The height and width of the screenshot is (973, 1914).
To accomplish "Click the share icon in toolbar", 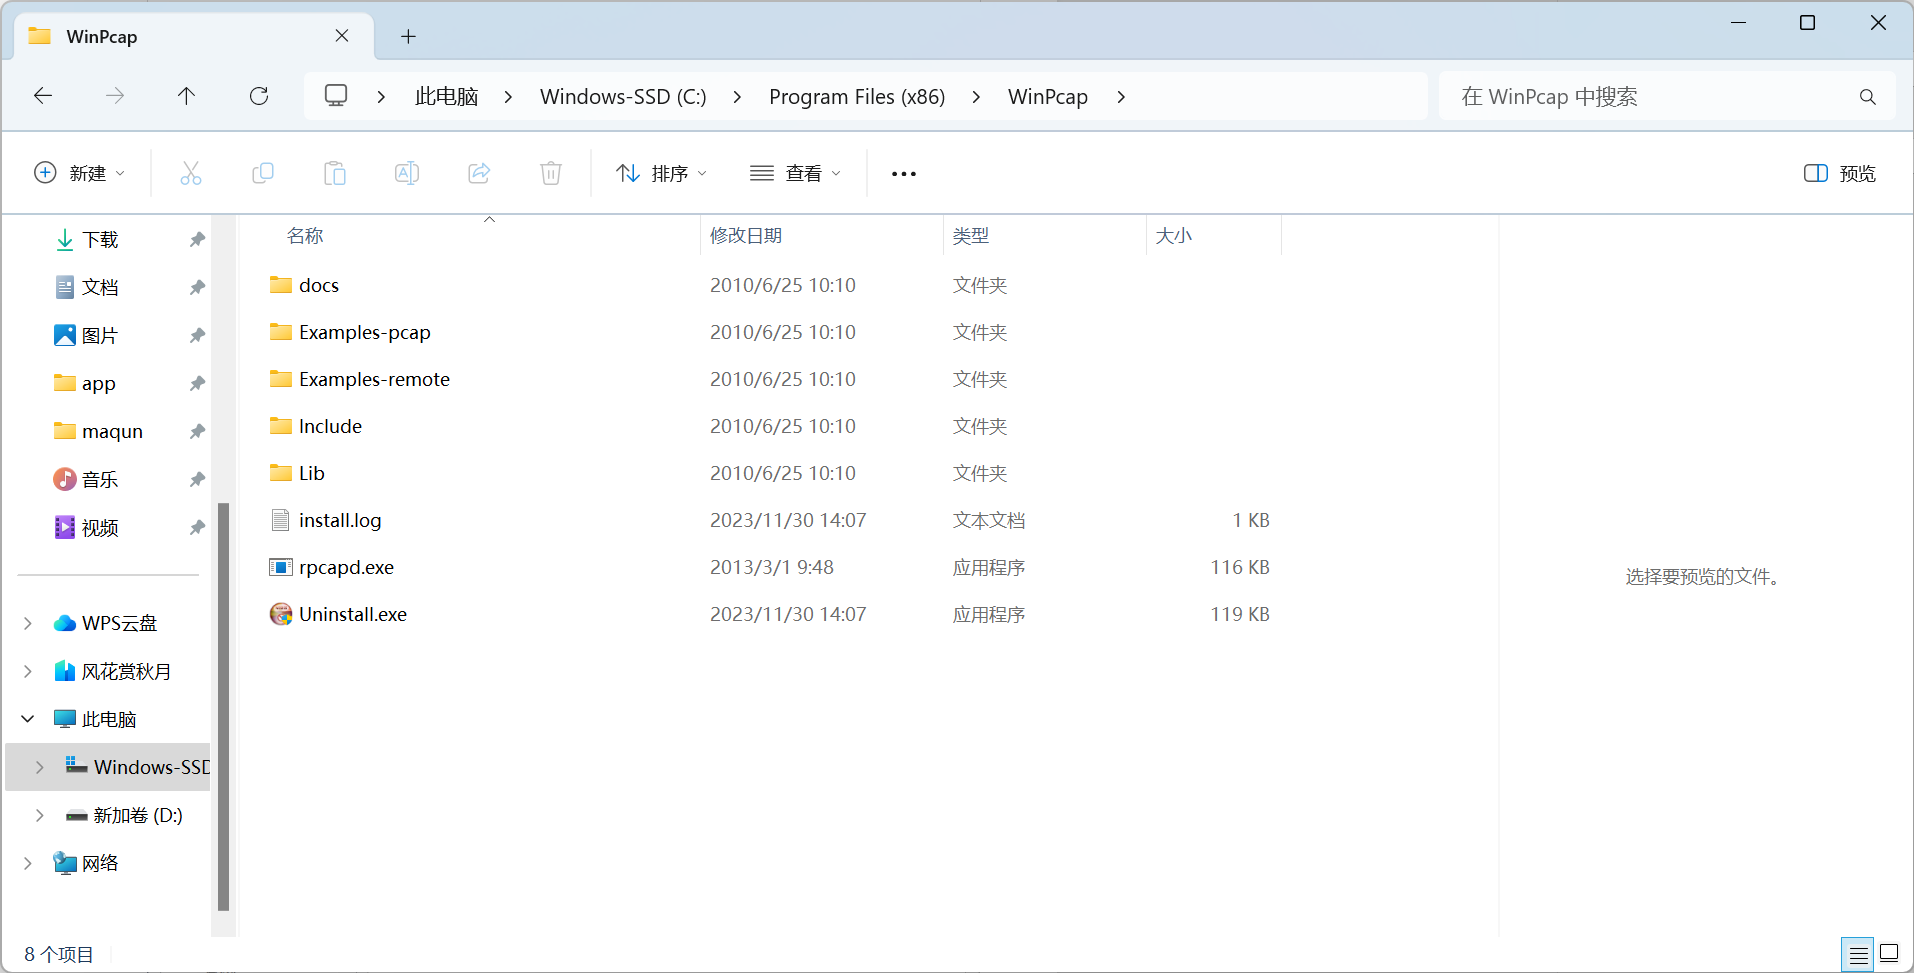I will [479, 173].
